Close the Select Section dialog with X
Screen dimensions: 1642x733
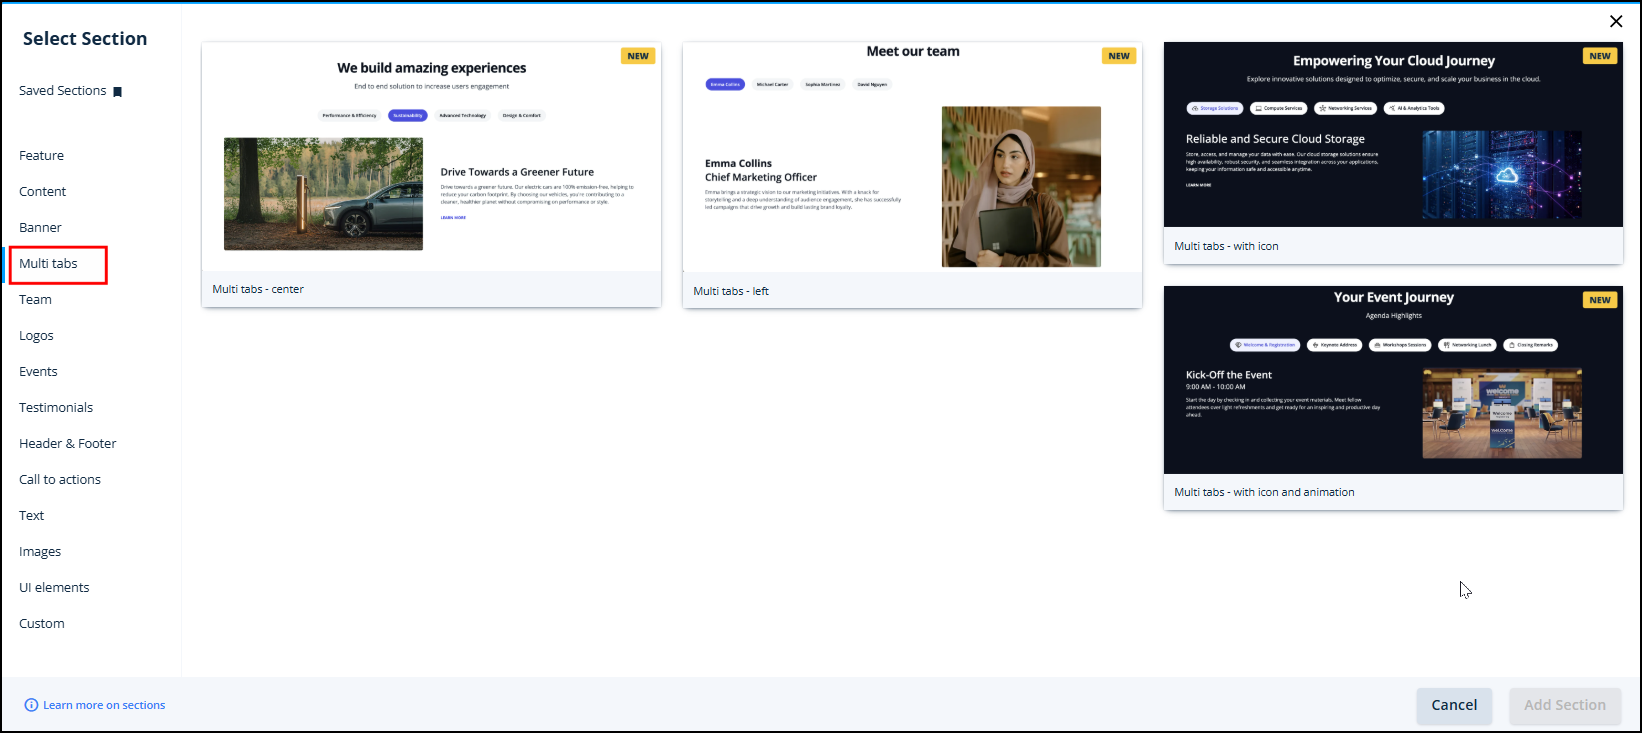point(1615,21)
